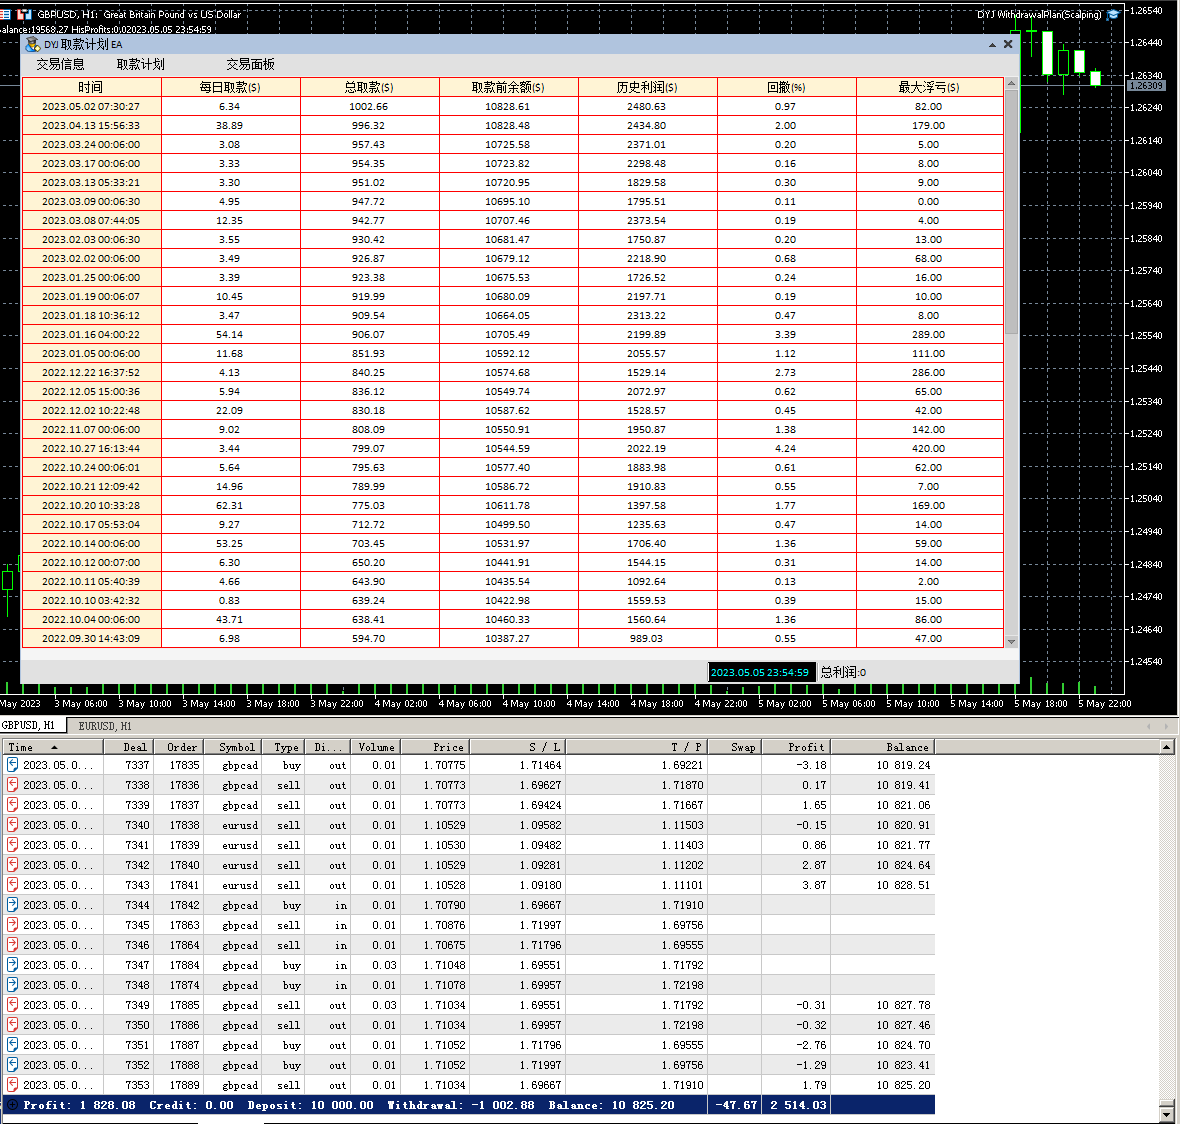Click the Swap column header

[x=735, y=747]
